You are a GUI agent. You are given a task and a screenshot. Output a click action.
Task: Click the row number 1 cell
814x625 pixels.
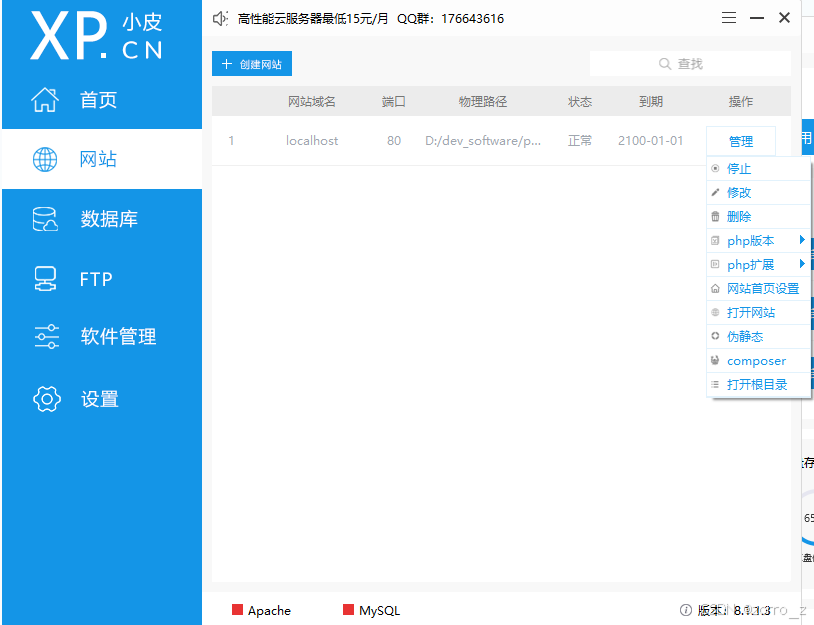click(x=231, y=141)
